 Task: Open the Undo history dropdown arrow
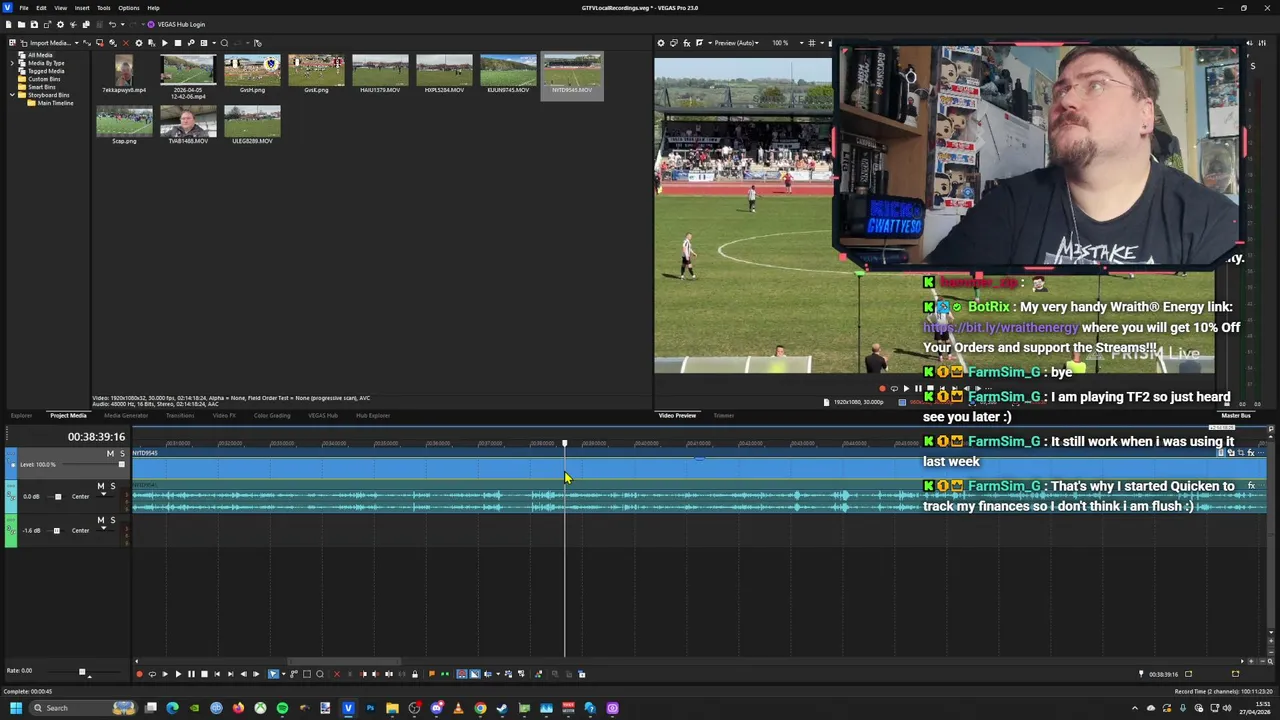pos(123,24)
